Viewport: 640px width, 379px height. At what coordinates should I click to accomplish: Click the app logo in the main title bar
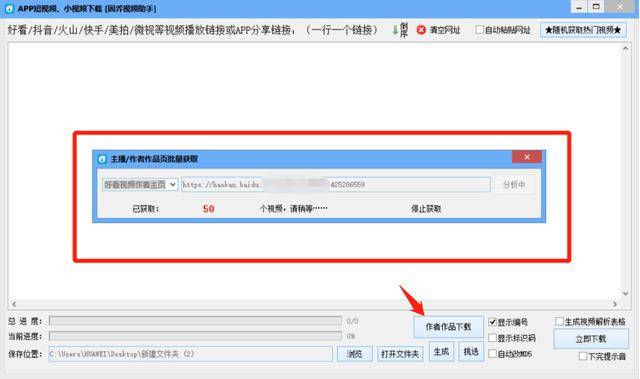click(9, 9)
